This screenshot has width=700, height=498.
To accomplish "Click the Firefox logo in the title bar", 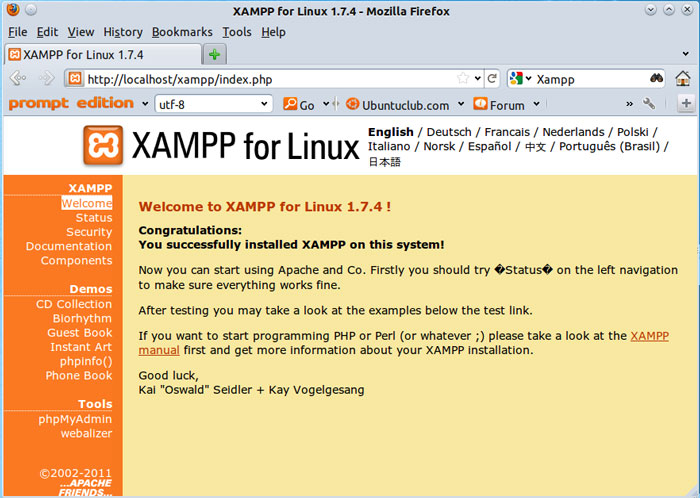I will click(13, 9).
